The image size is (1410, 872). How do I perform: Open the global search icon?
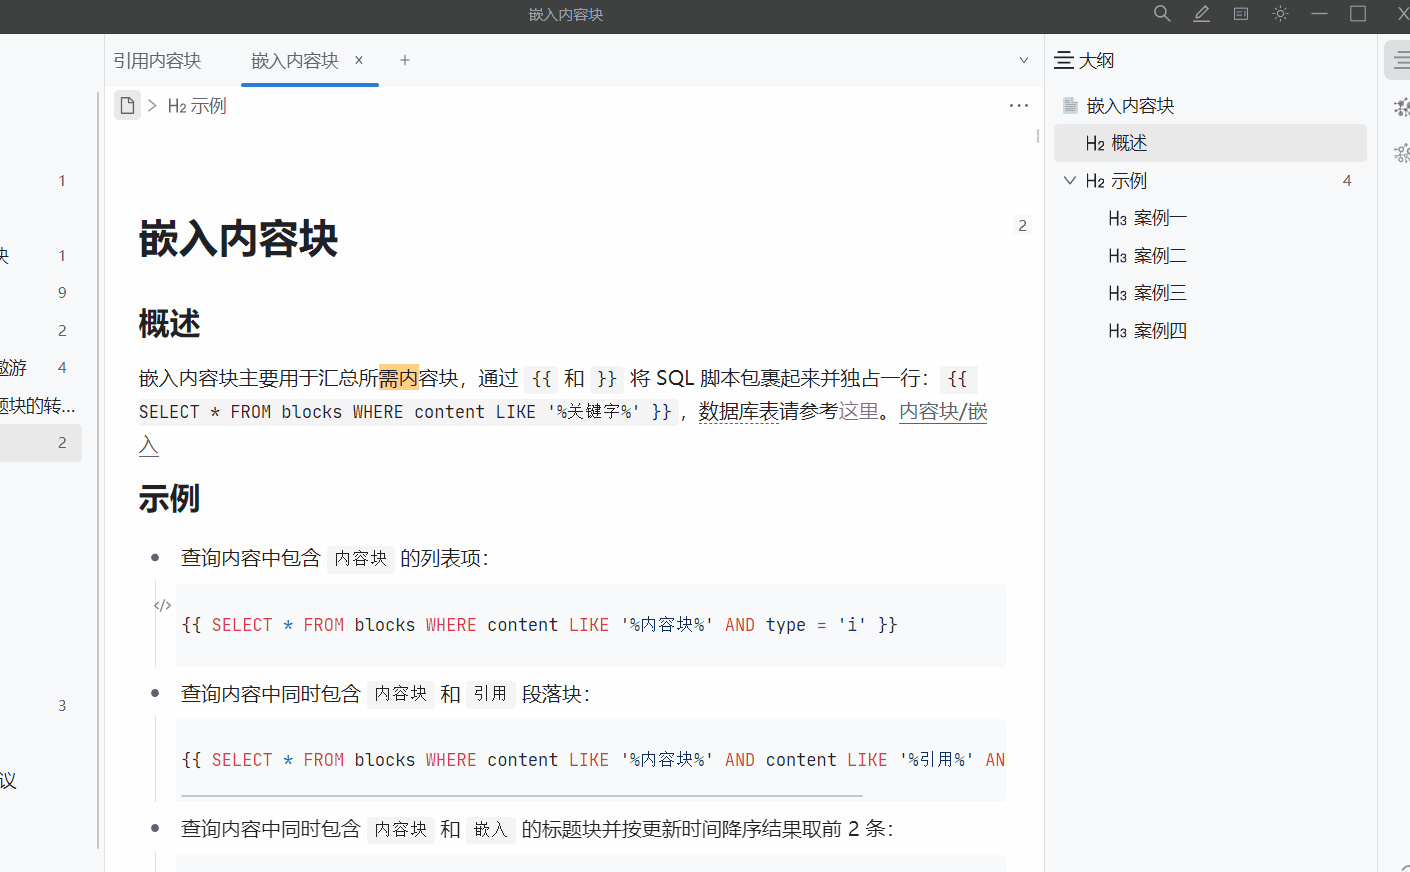point(1161,14)
